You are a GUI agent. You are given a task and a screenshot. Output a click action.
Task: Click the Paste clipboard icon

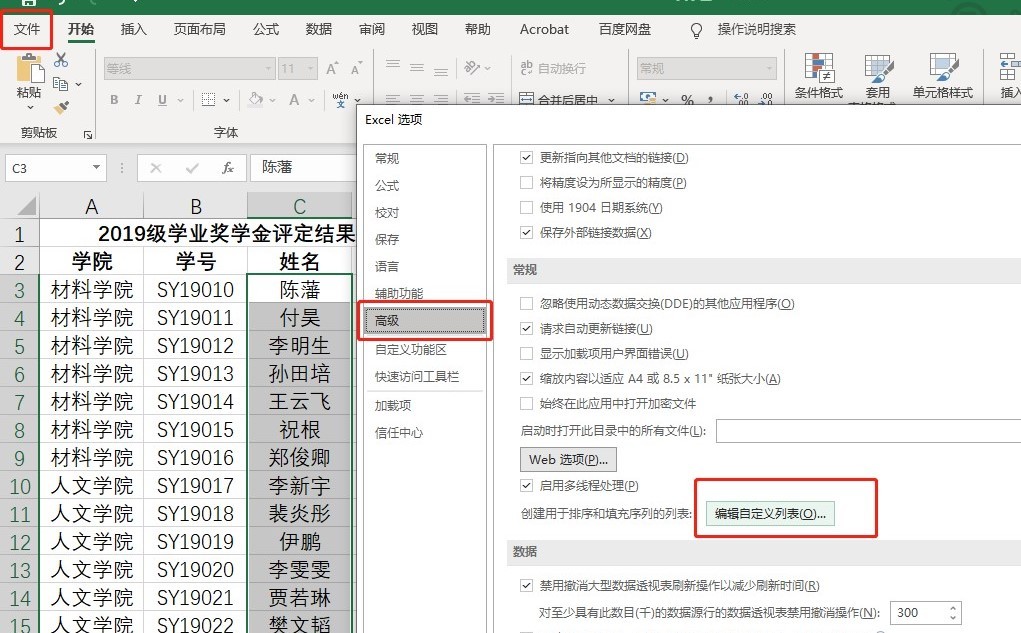click(29, 68)
